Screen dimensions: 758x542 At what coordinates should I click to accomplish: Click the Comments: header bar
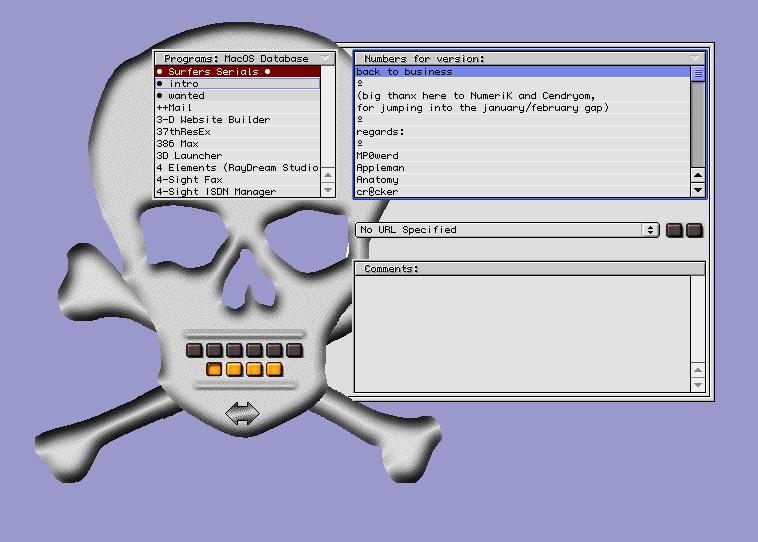(530, 269)
